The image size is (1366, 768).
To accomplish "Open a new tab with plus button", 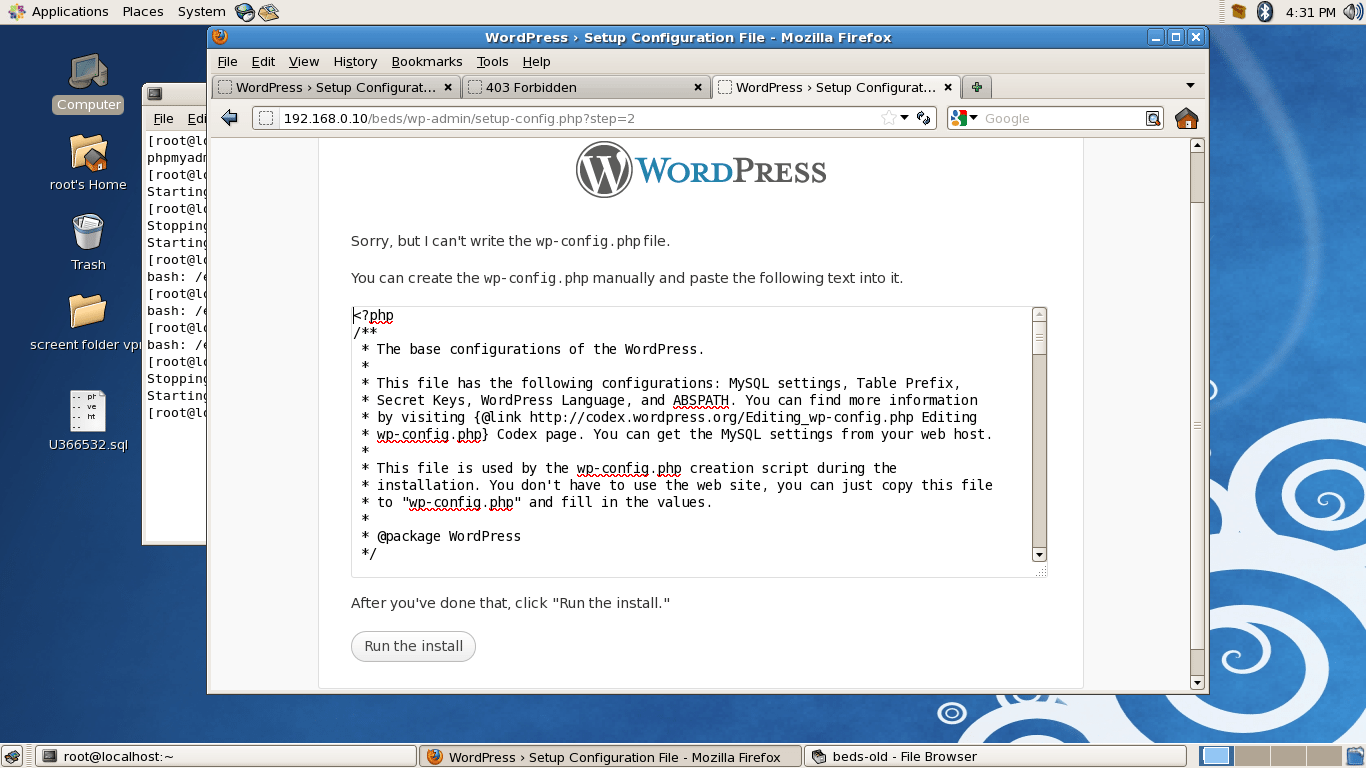I will pyautogui.click(x=977, y=87).
